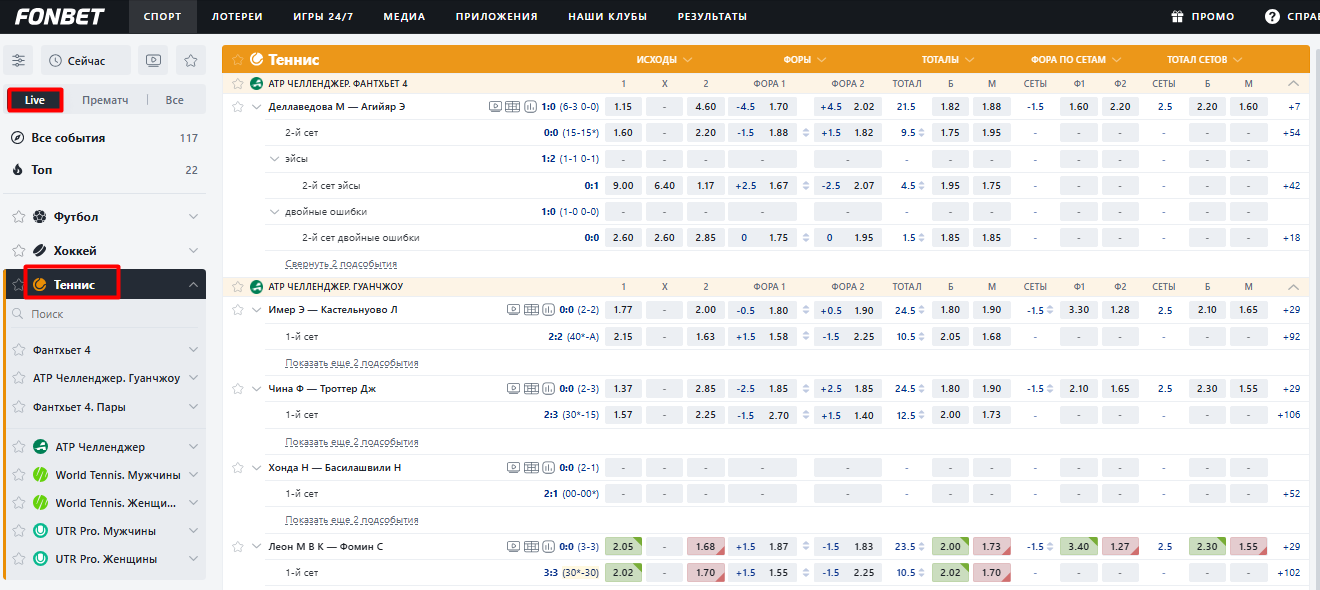Open statistics icon for Деллаведова М — Агийяр Э
The image size is (1320, 590).
click(x=529, y=106)
